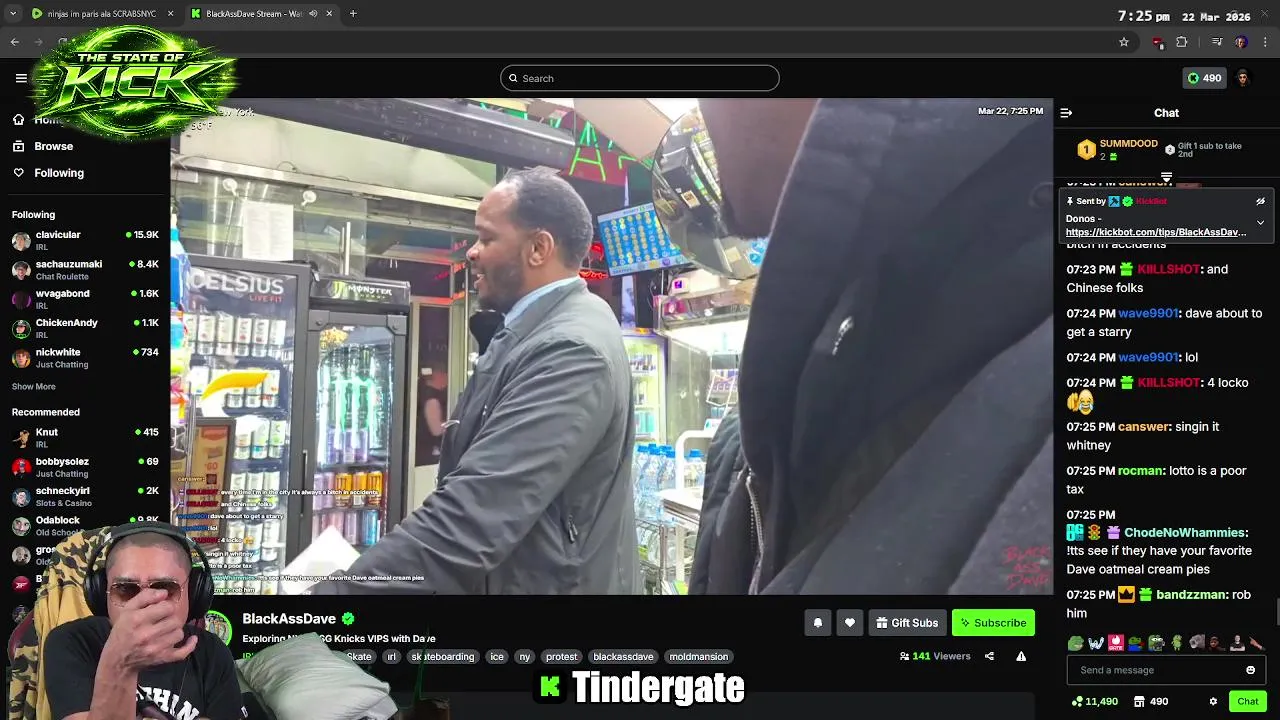
Task: Open the shop icon showing 490
Action: 1150,702
